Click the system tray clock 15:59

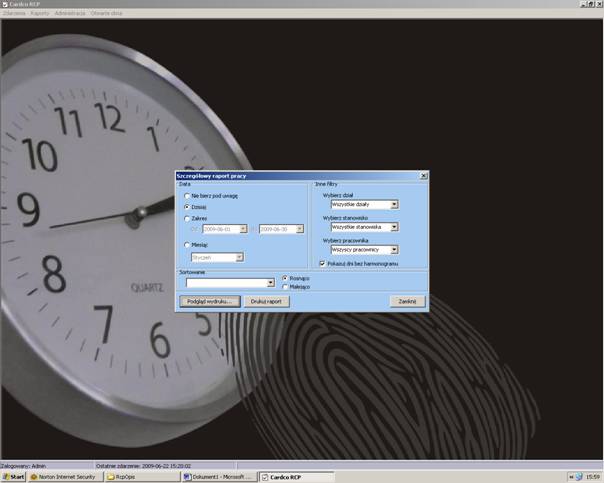coord(593,477)
